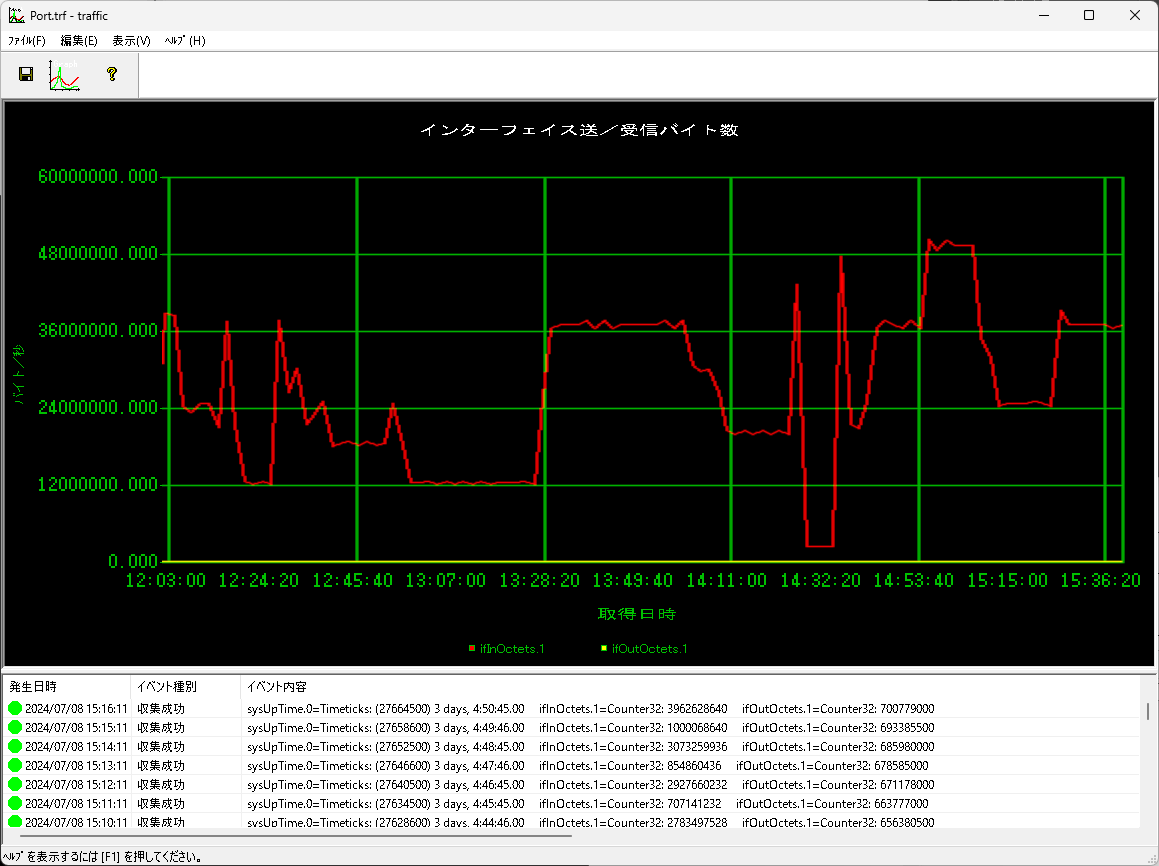Open the ファイル(F) menu

click(27, 41)
